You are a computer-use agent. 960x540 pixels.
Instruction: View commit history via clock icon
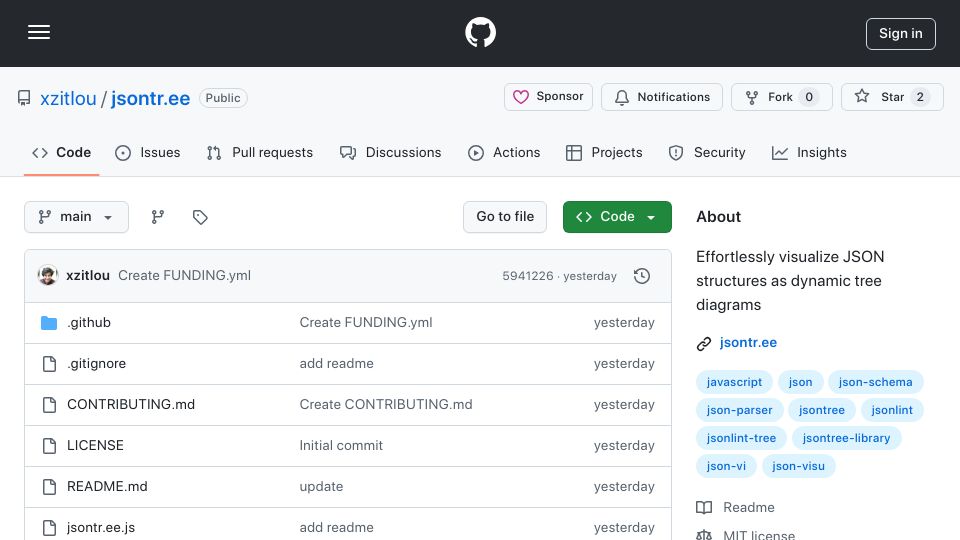(642, 276)
